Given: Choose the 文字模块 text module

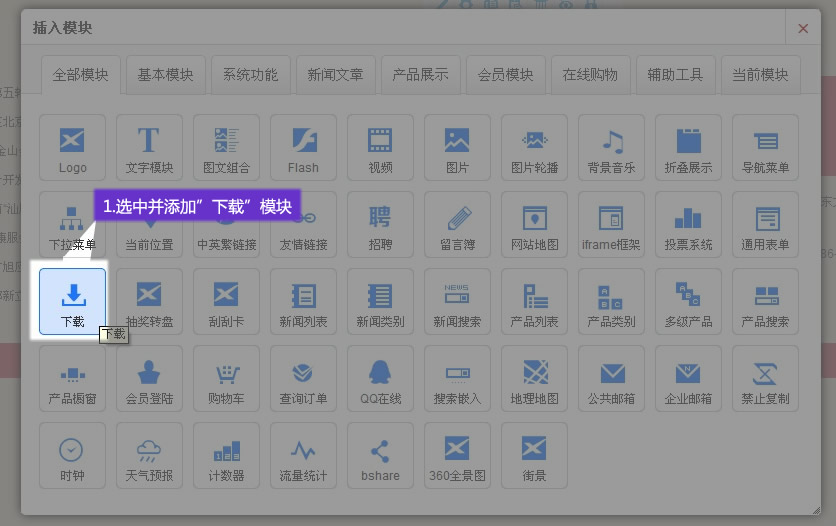Looking at the screenshot, I should 149,147.
